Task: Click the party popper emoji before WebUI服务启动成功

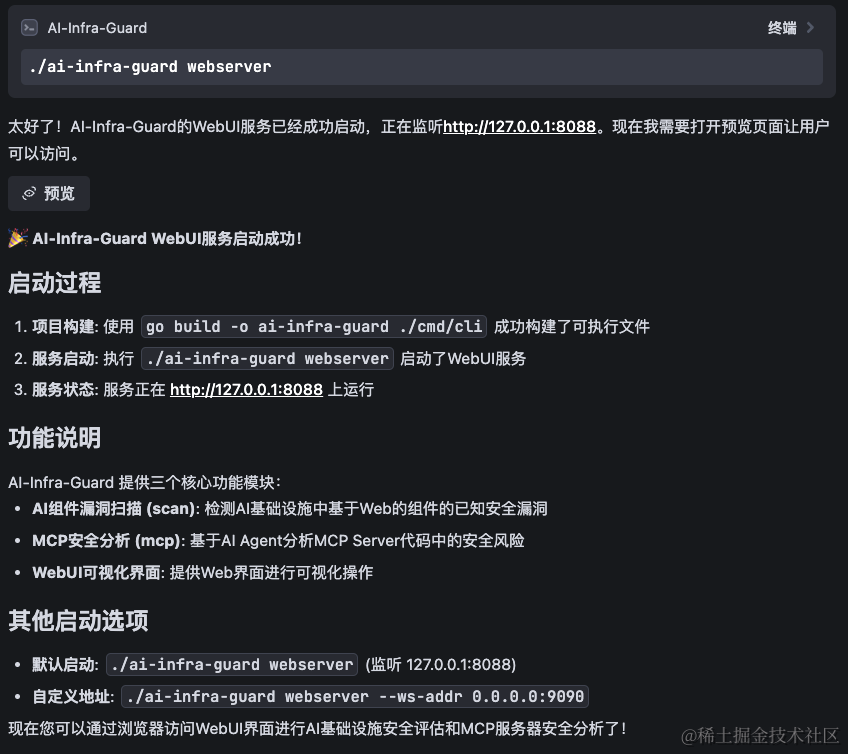Action: pos(18,238)
